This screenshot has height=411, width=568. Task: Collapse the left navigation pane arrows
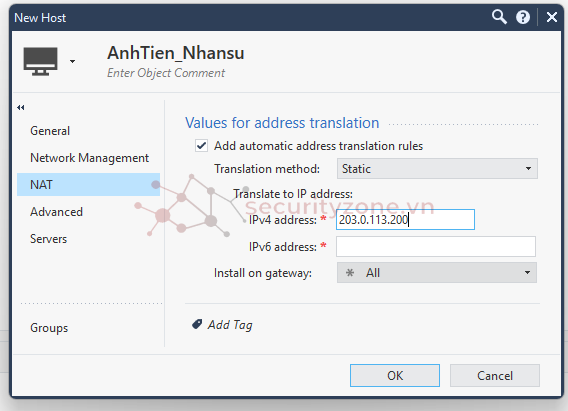click(21, 108)
